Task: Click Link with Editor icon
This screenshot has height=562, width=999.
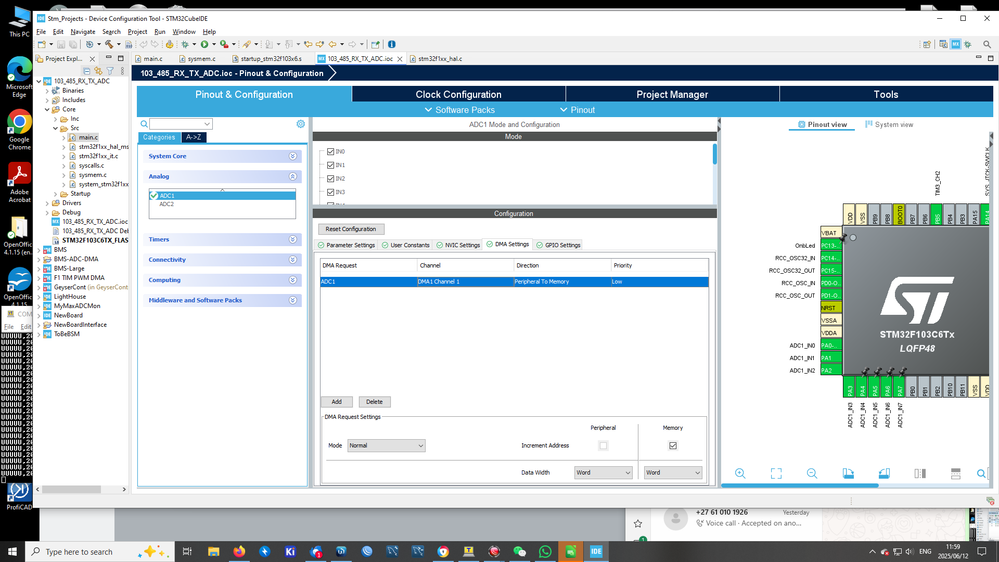Action: [x=98, y=71]
